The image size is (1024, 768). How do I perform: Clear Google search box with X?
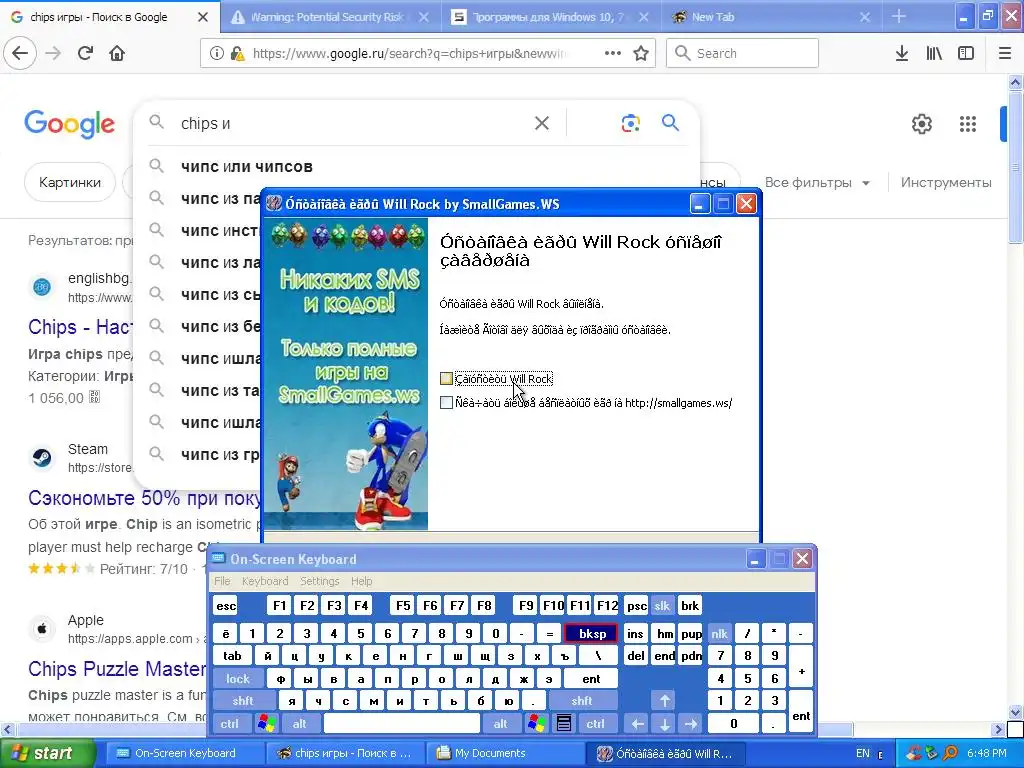(541, 123)
